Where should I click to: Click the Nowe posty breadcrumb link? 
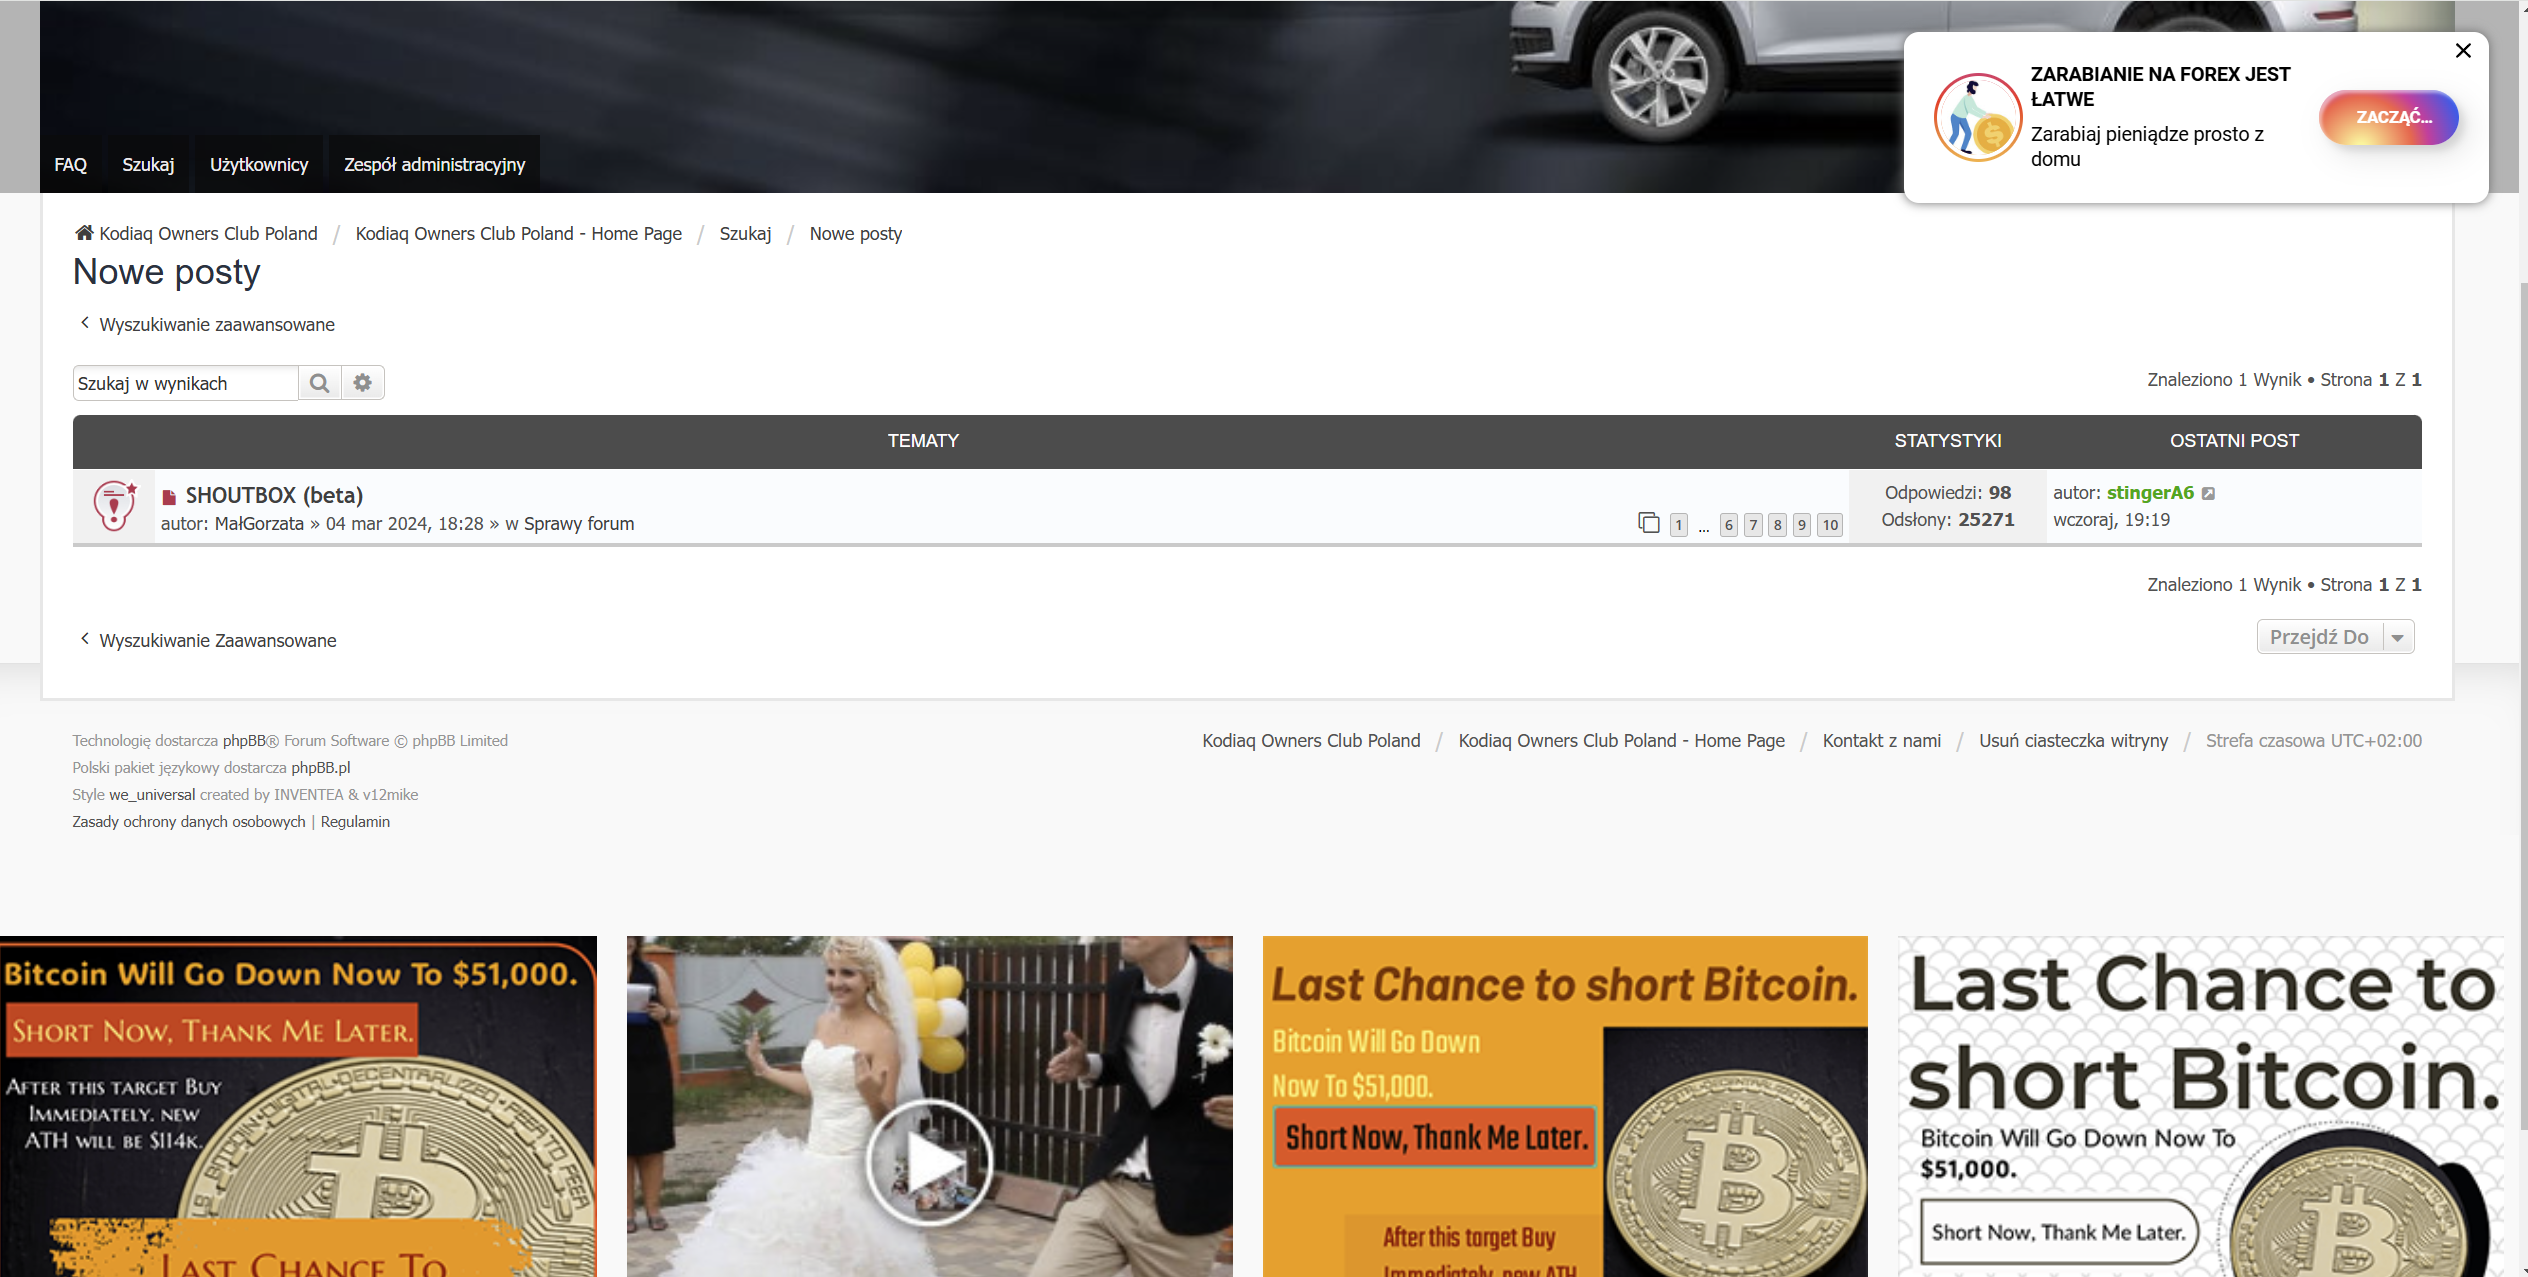856,233
